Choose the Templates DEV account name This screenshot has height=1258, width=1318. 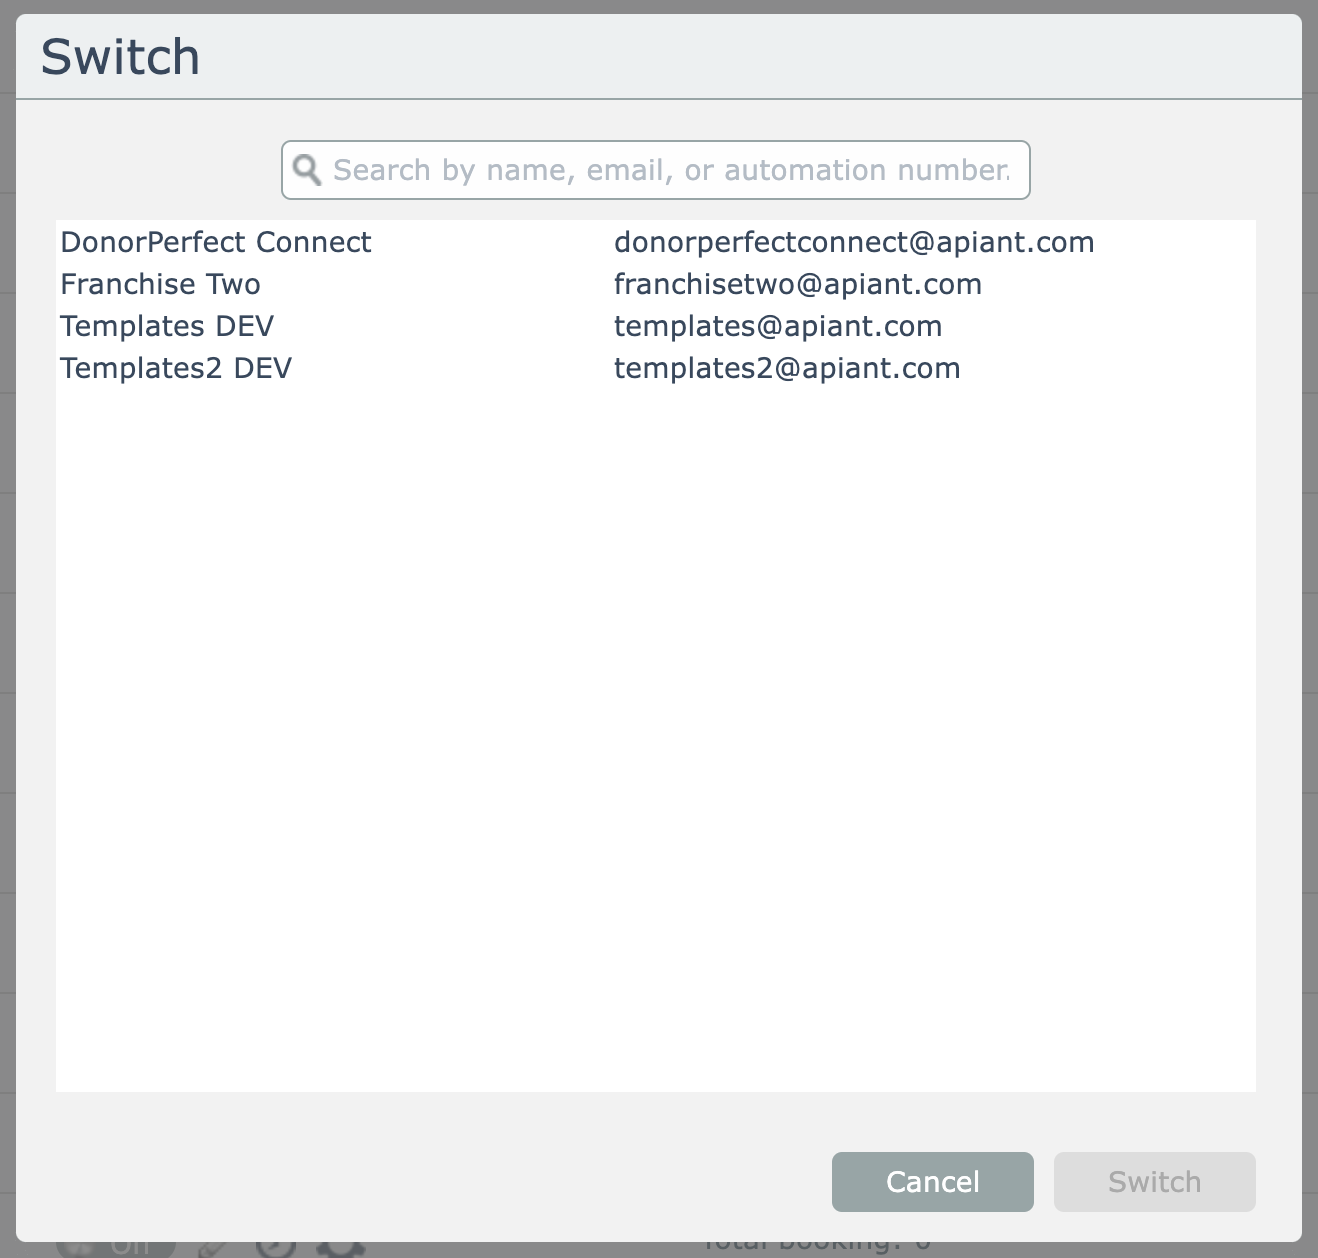[166, 326]
